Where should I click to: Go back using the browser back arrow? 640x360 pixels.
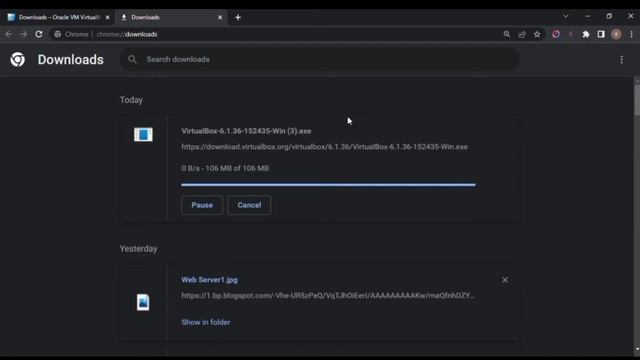[8, 34]
